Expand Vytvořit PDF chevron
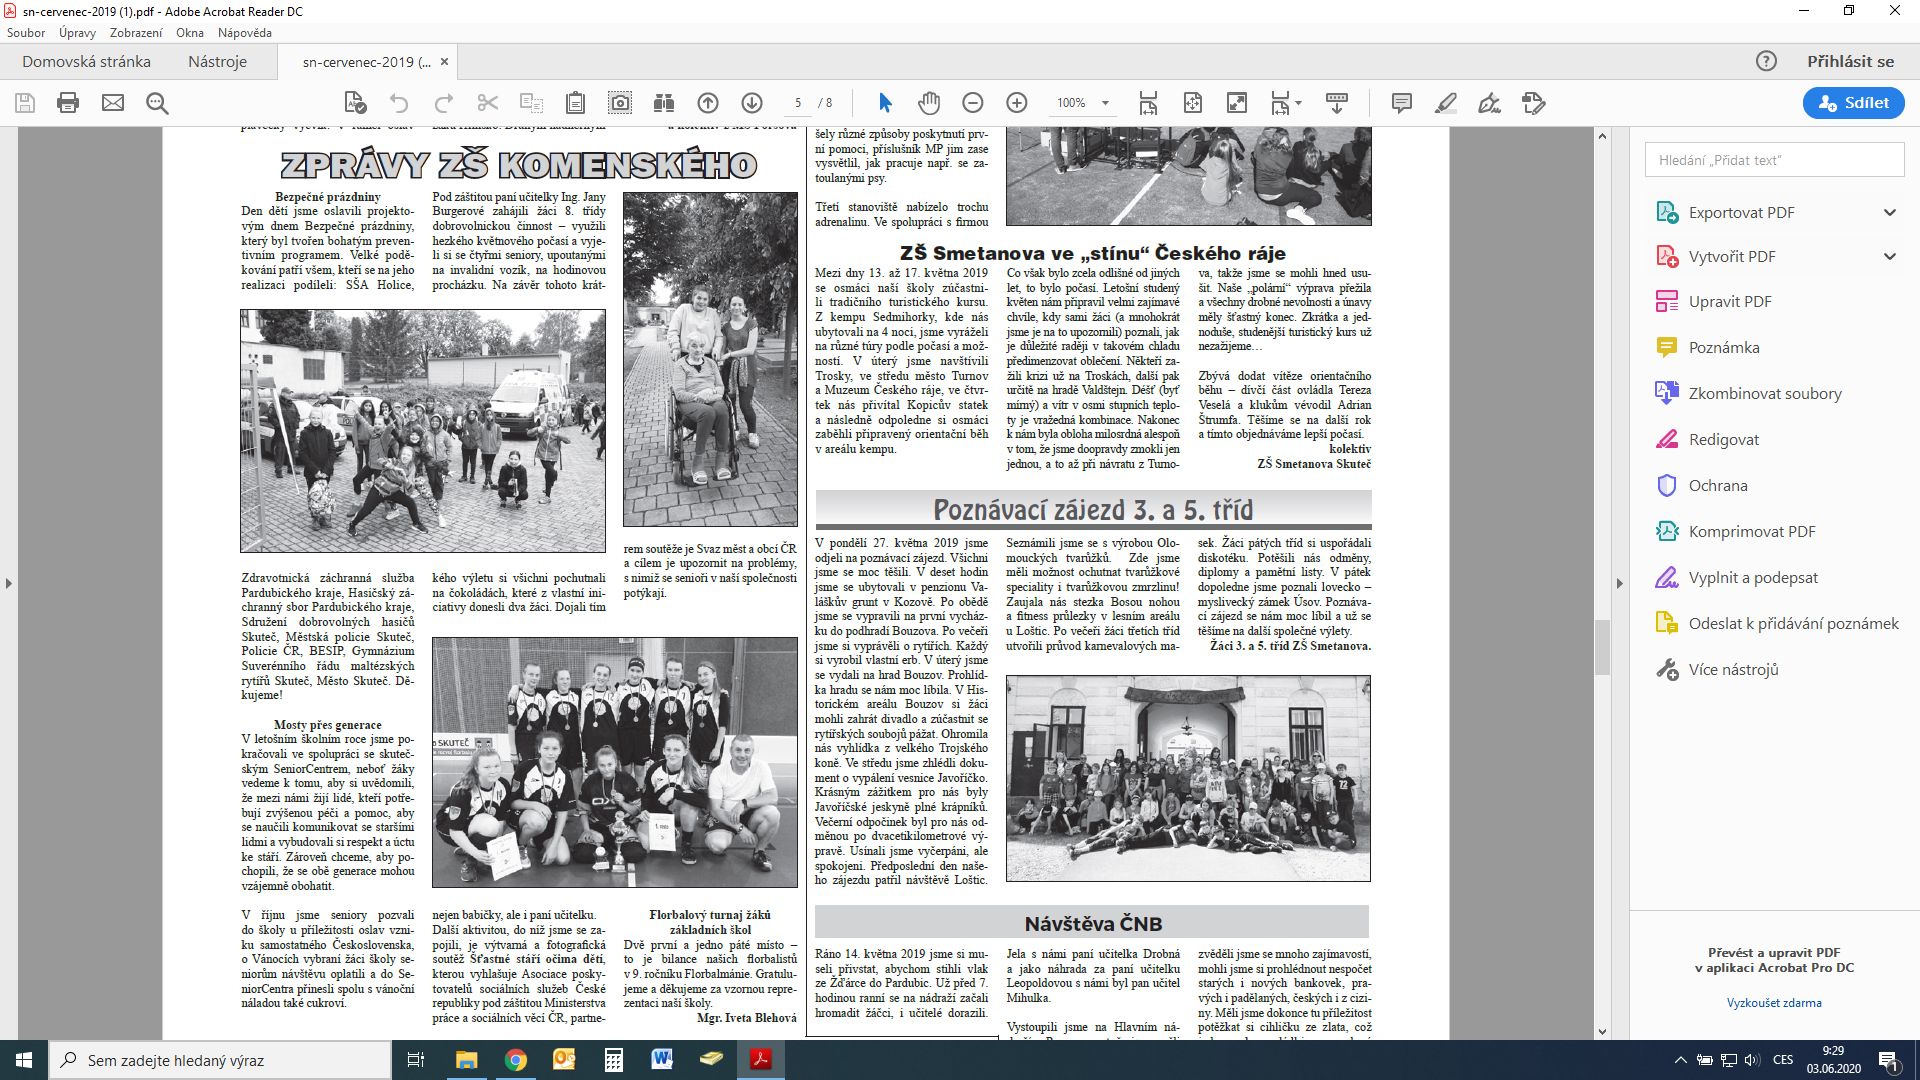This screenshot has width=1920, height=1080. pyautogui.click(x=1889, y=256)
